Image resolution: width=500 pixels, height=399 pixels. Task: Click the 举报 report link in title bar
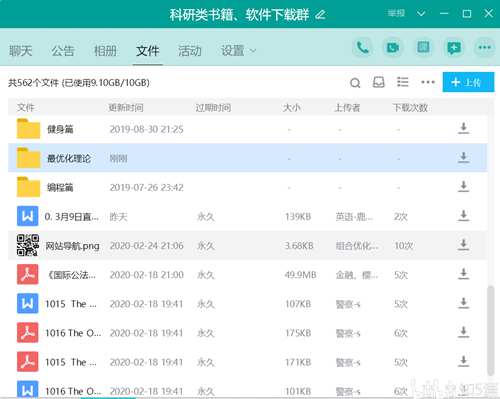[x=396, y=13]
